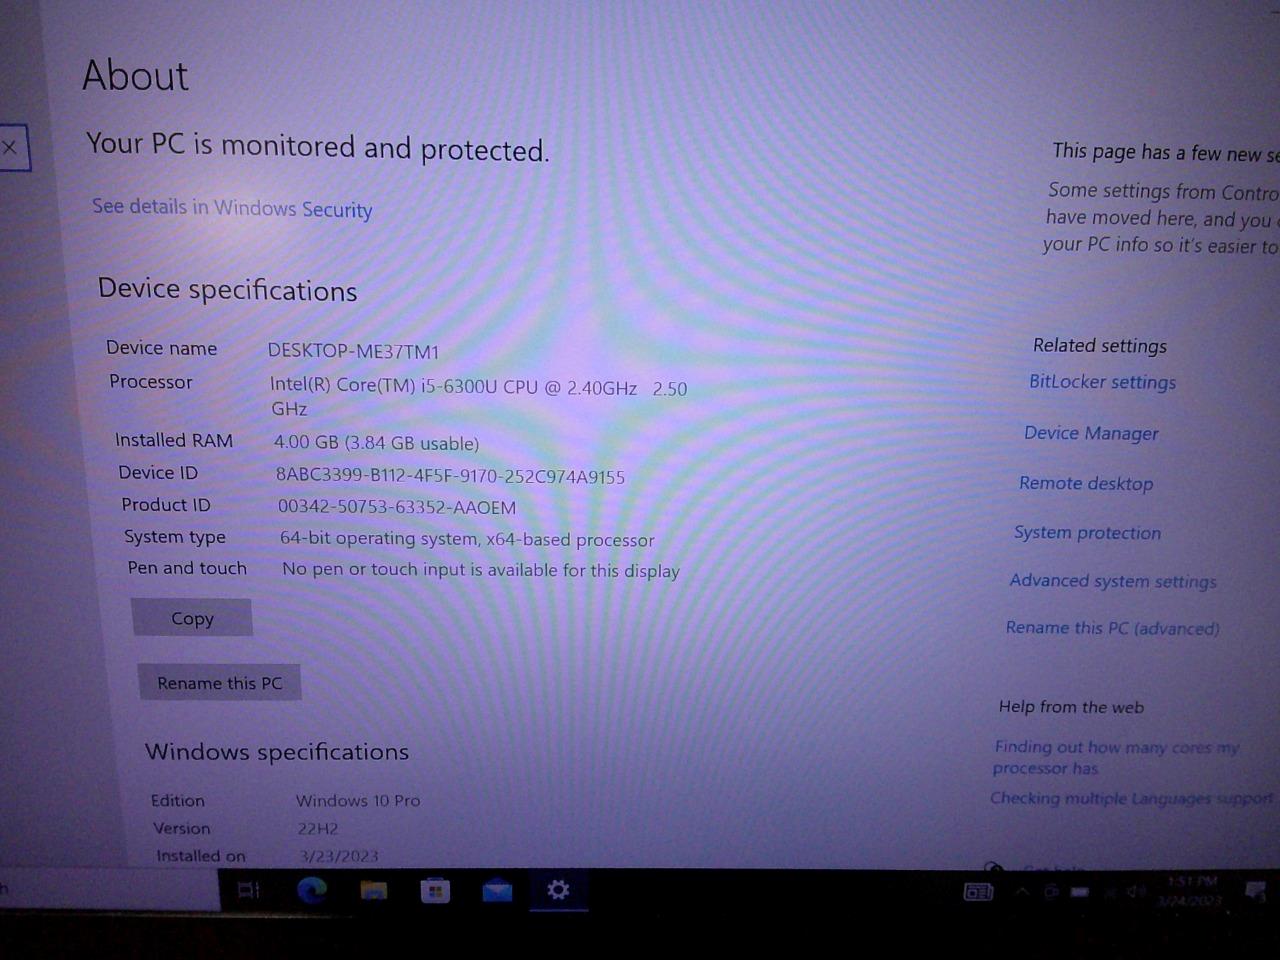Screen dimensions: 1280x960
Task: Open Device Manager link
Action: 1091,433
